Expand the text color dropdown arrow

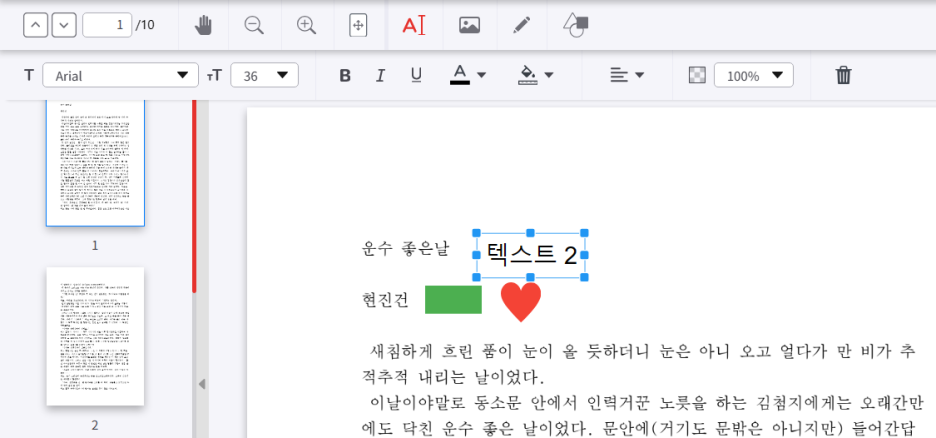click(x=482, y=75)
